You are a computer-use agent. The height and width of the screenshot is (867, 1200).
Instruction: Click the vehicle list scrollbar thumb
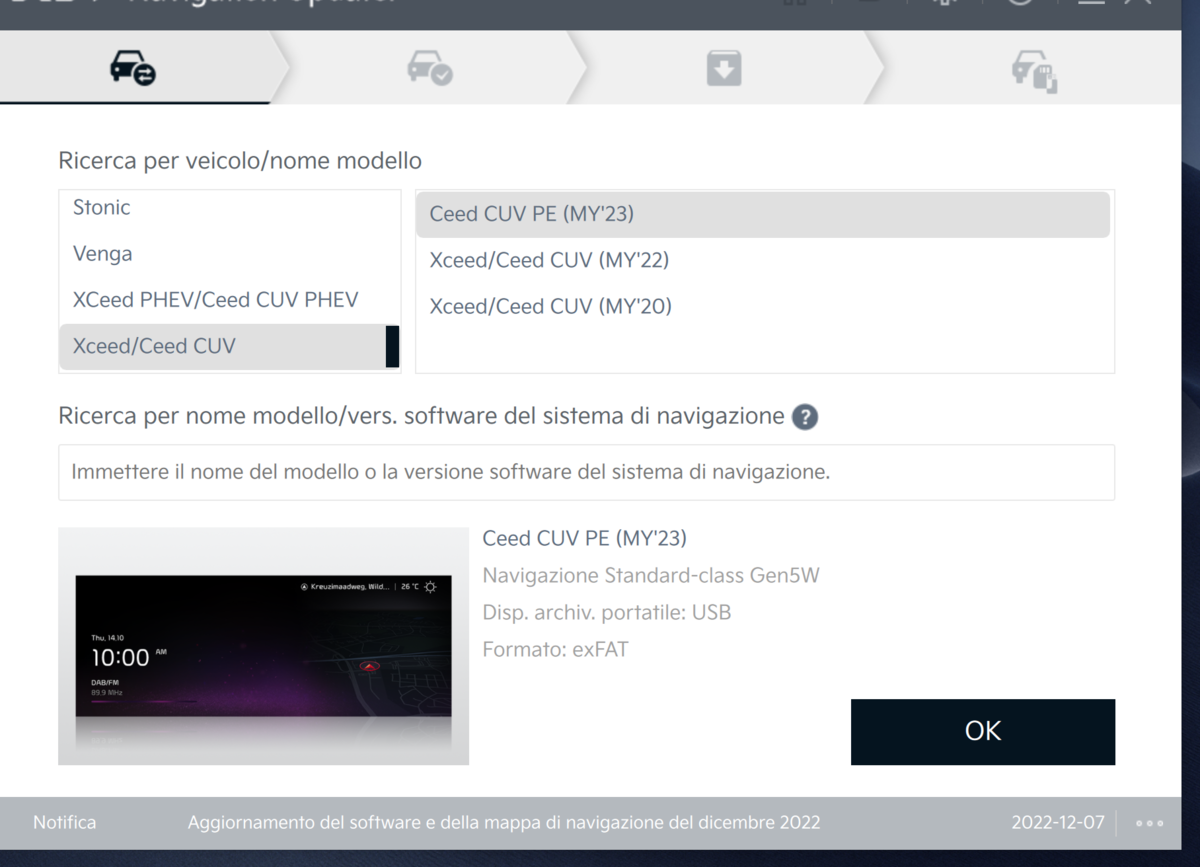(x=392, y=346)
